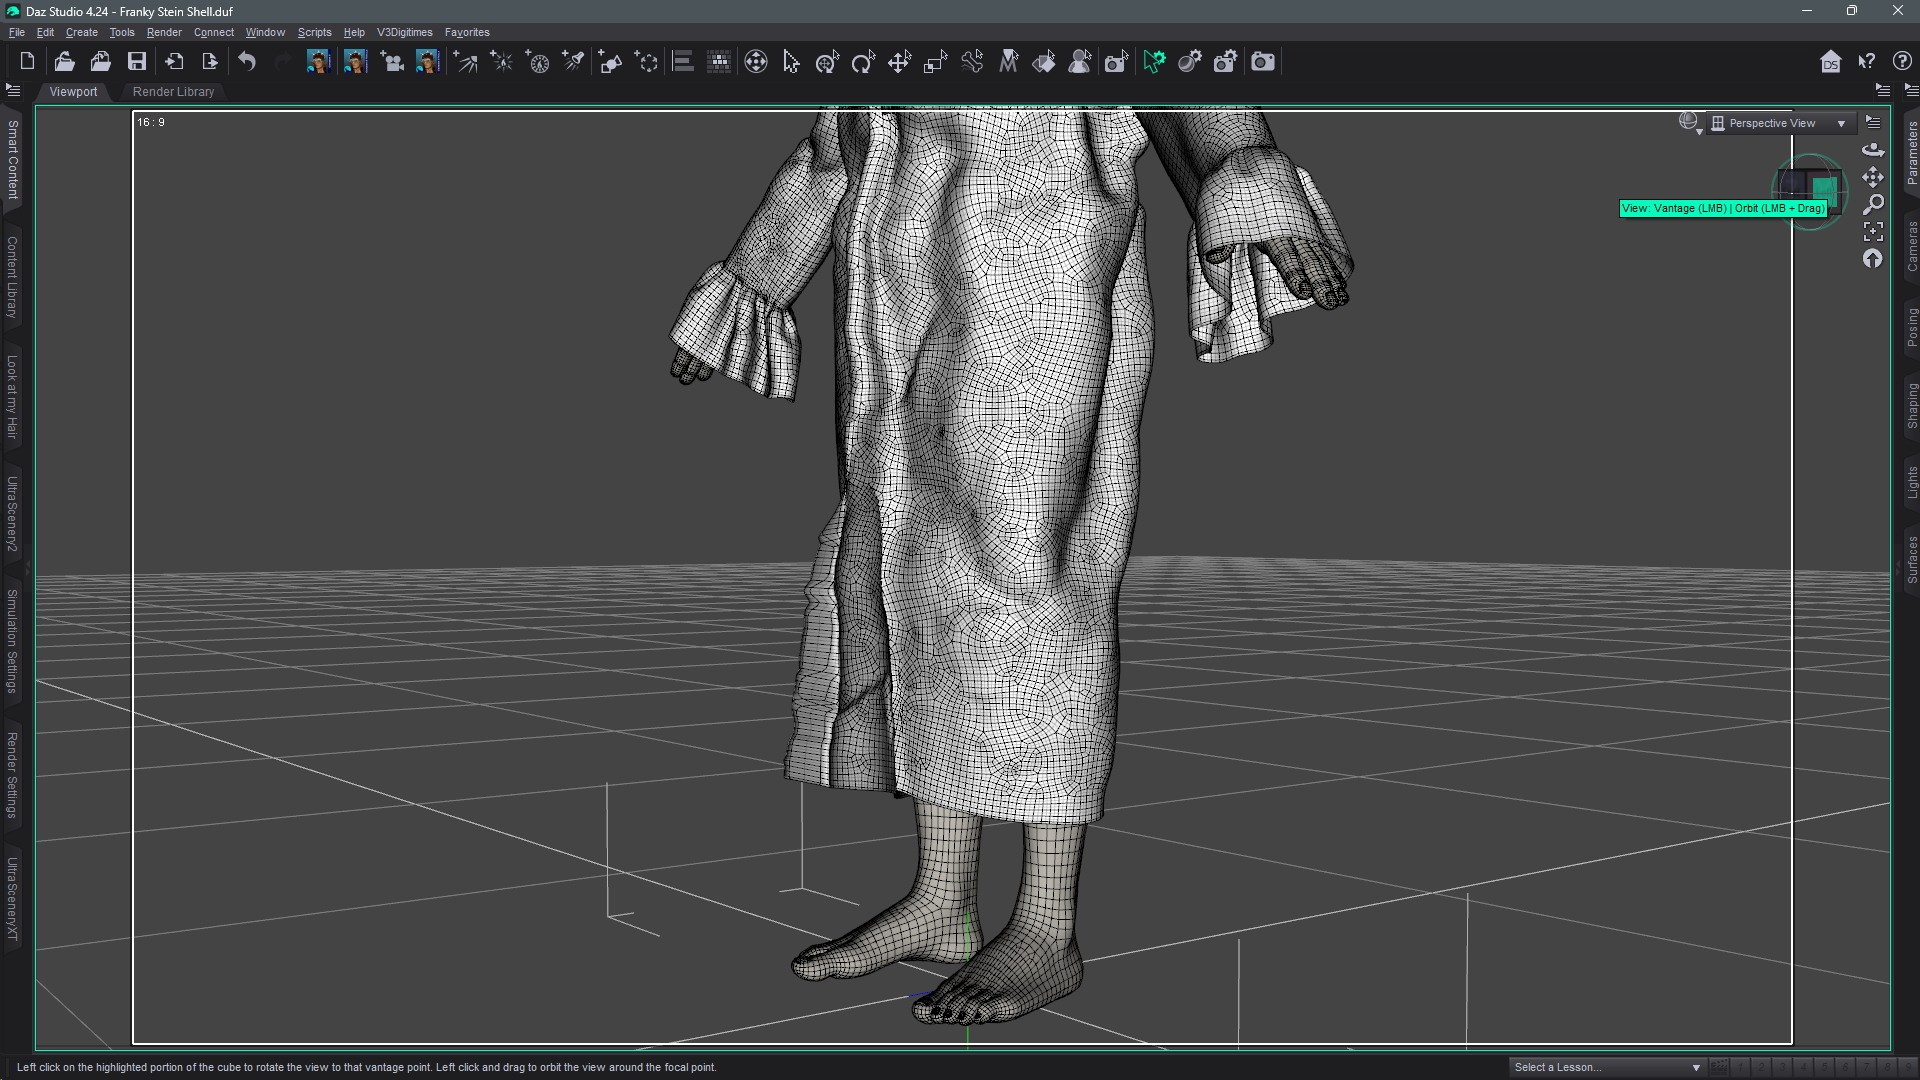
Task: Open the viewport options menu icon
Action: pos(1873,122)
